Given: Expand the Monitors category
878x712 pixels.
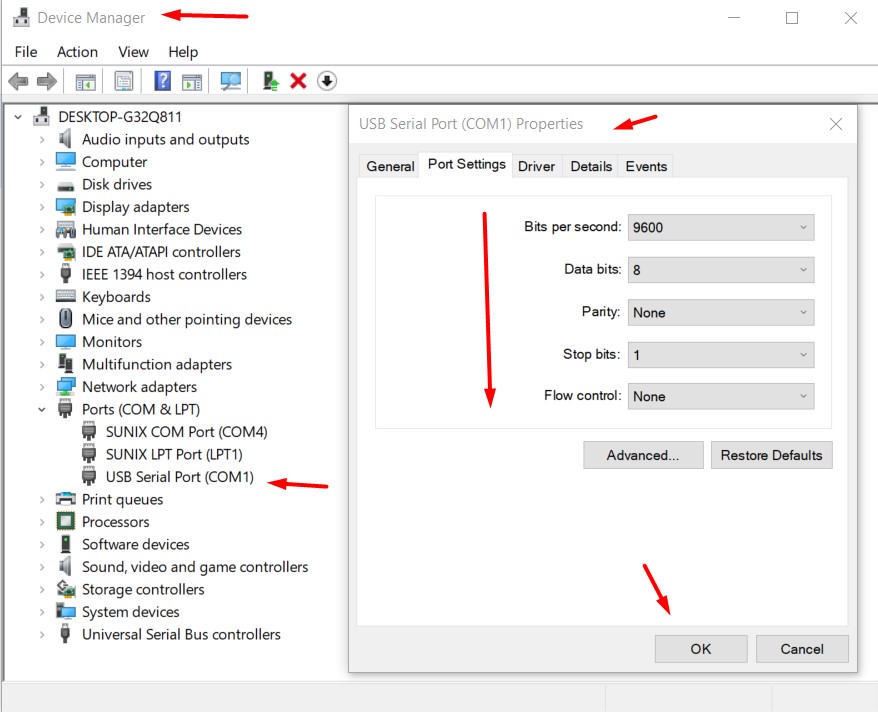Looking at the screenshot, I should [42, 342].
